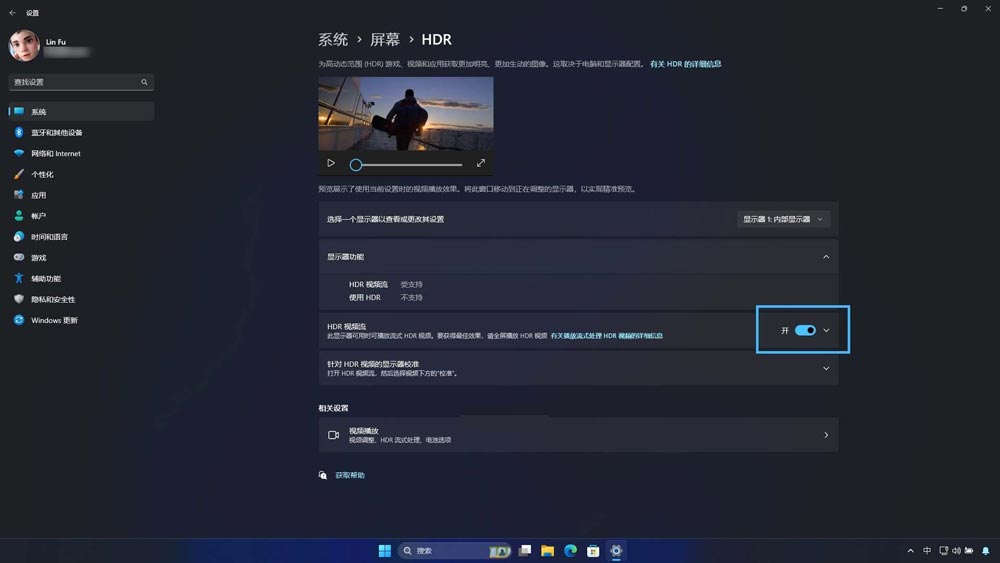Open Windows Start menu on the taskbar
The image size is (1000, 563).
[x=385, y=551]
